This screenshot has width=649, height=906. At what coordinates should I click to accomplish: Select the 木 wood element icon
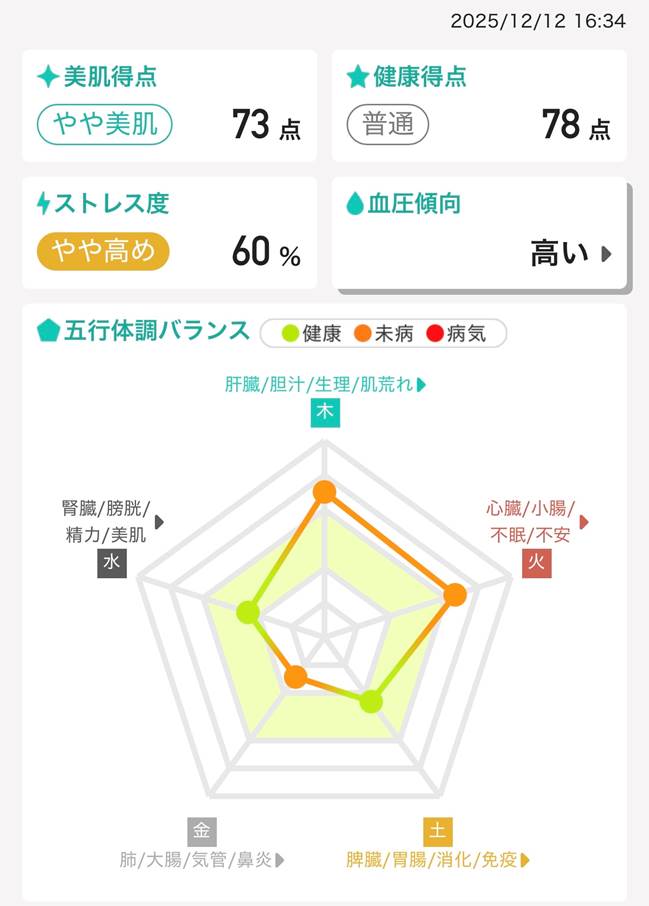coord(325,412)
